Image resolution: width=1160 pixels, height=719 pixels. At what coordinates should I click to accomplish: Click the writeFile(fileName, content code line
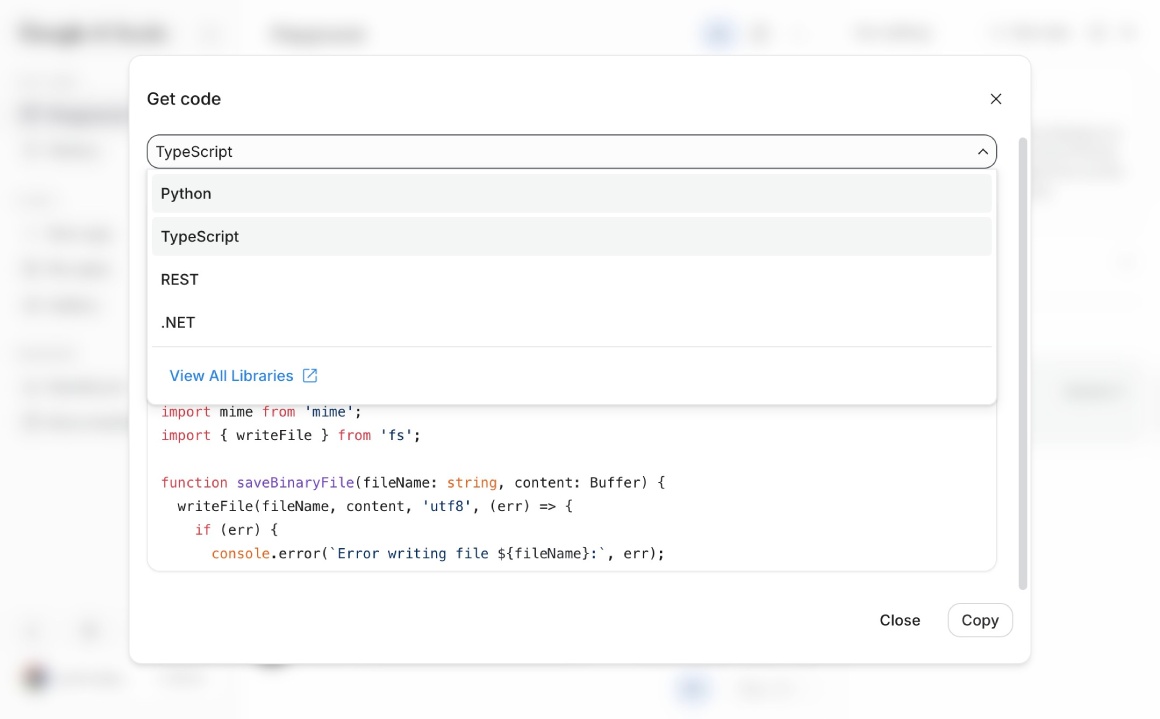coord(375,507)
